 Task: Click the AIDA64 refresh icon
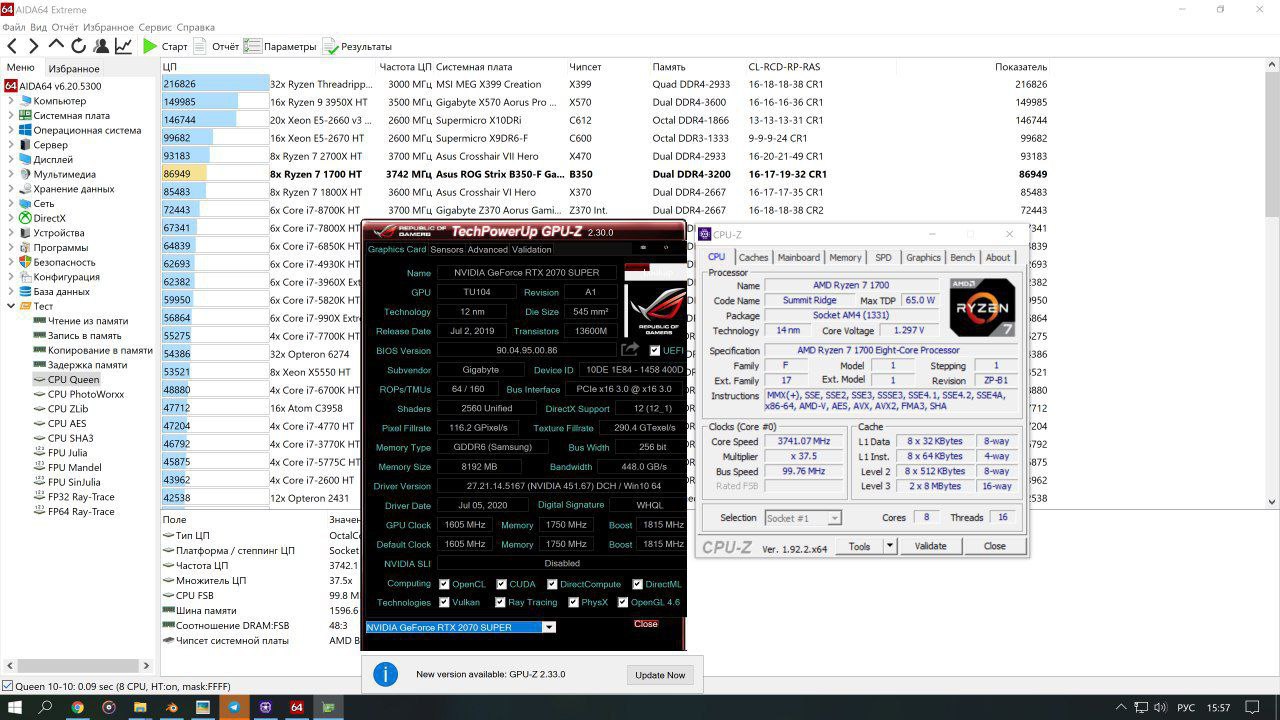pyautogui.click(x=78, y=46)
